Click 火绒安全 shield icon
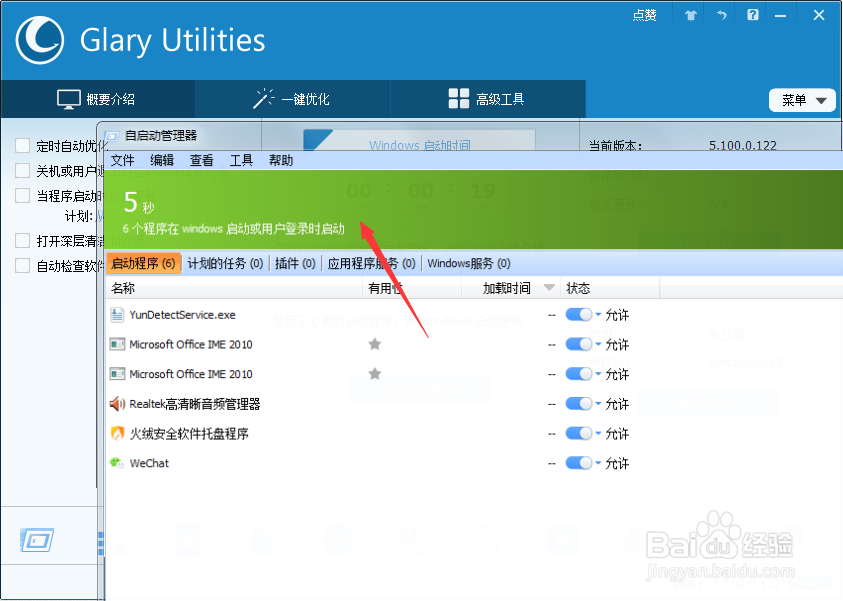The width and height of the screenshot is (843, 601). pyautogui.click(x=117, y=433)
